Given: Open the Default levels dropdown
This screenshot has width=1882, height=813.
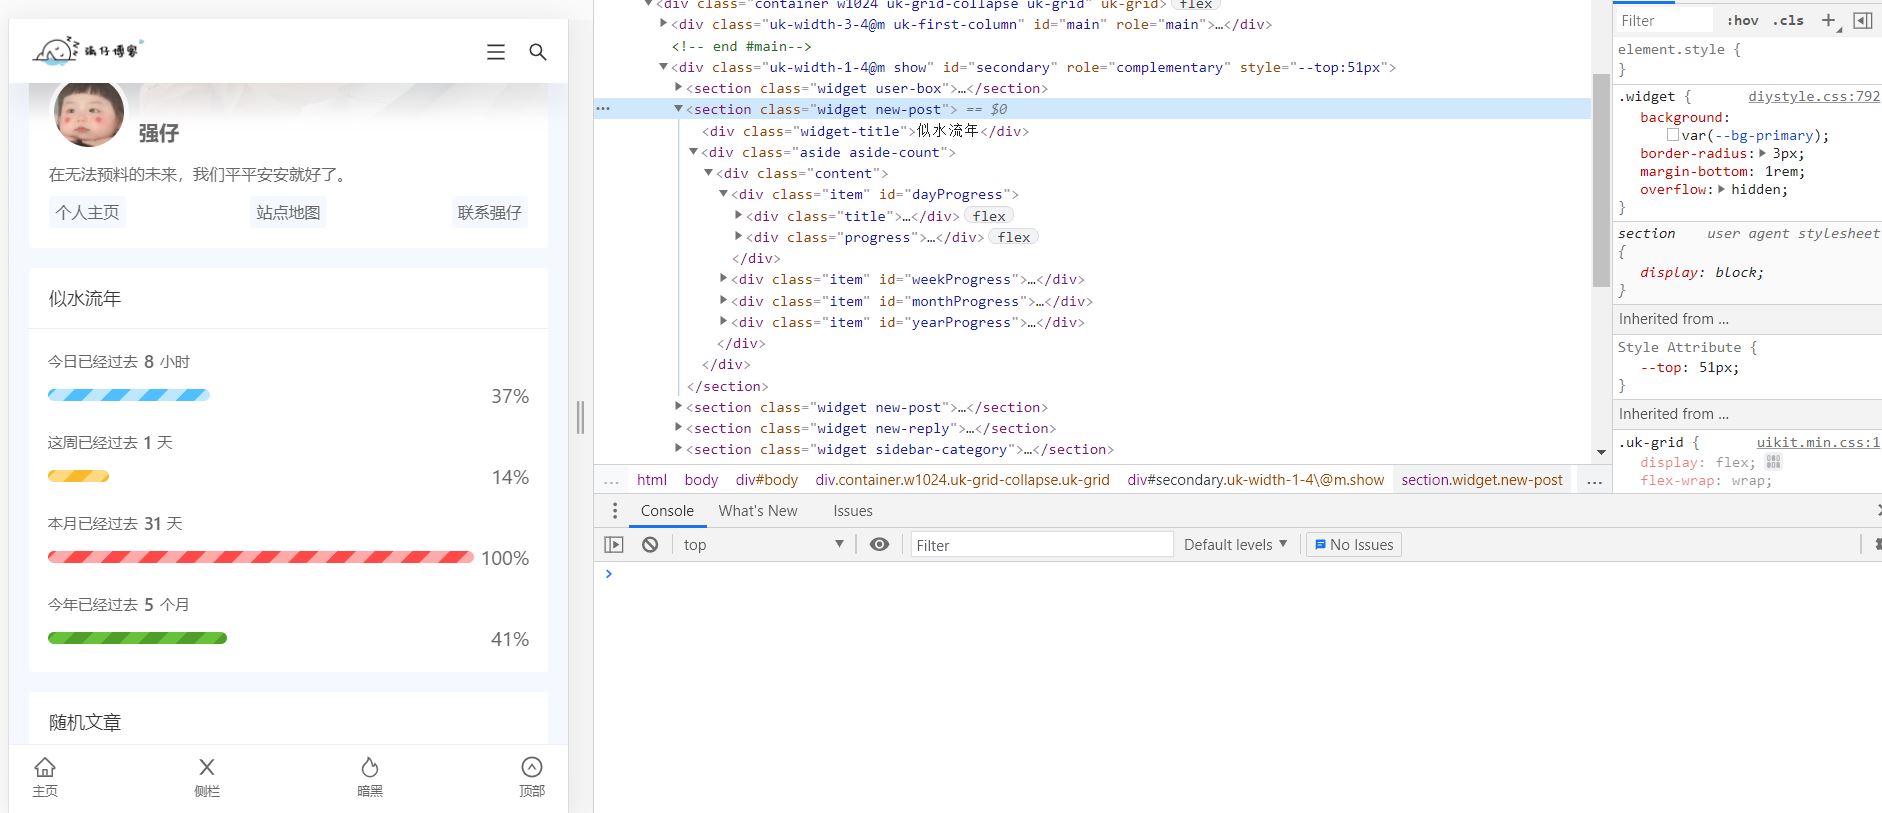Looking at the screenshot, I should (1235, 545).
